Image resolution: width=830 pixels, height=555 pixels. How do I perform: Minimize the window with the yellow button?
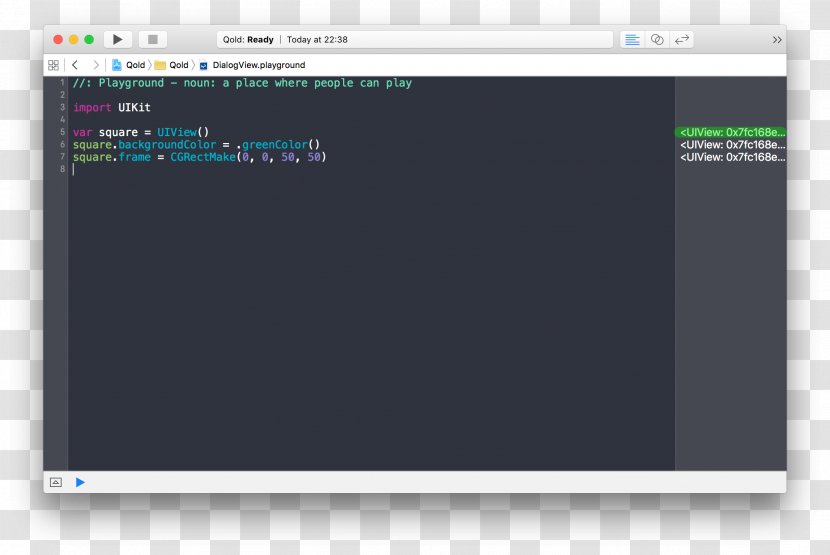click(x=74, y=40)
